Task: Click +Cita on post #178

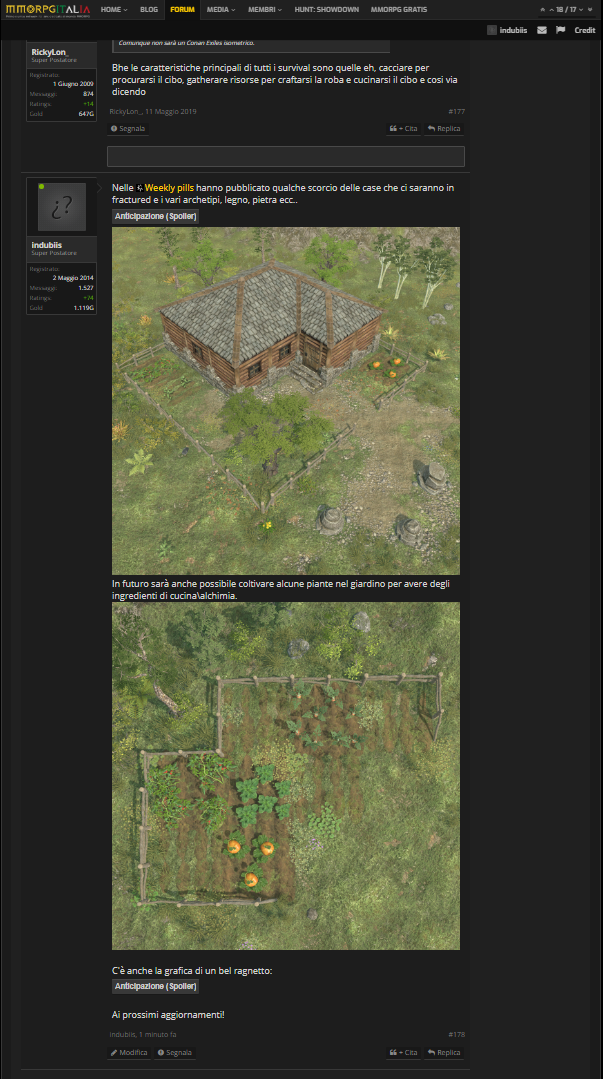Action: click(x=403, y=1052)
